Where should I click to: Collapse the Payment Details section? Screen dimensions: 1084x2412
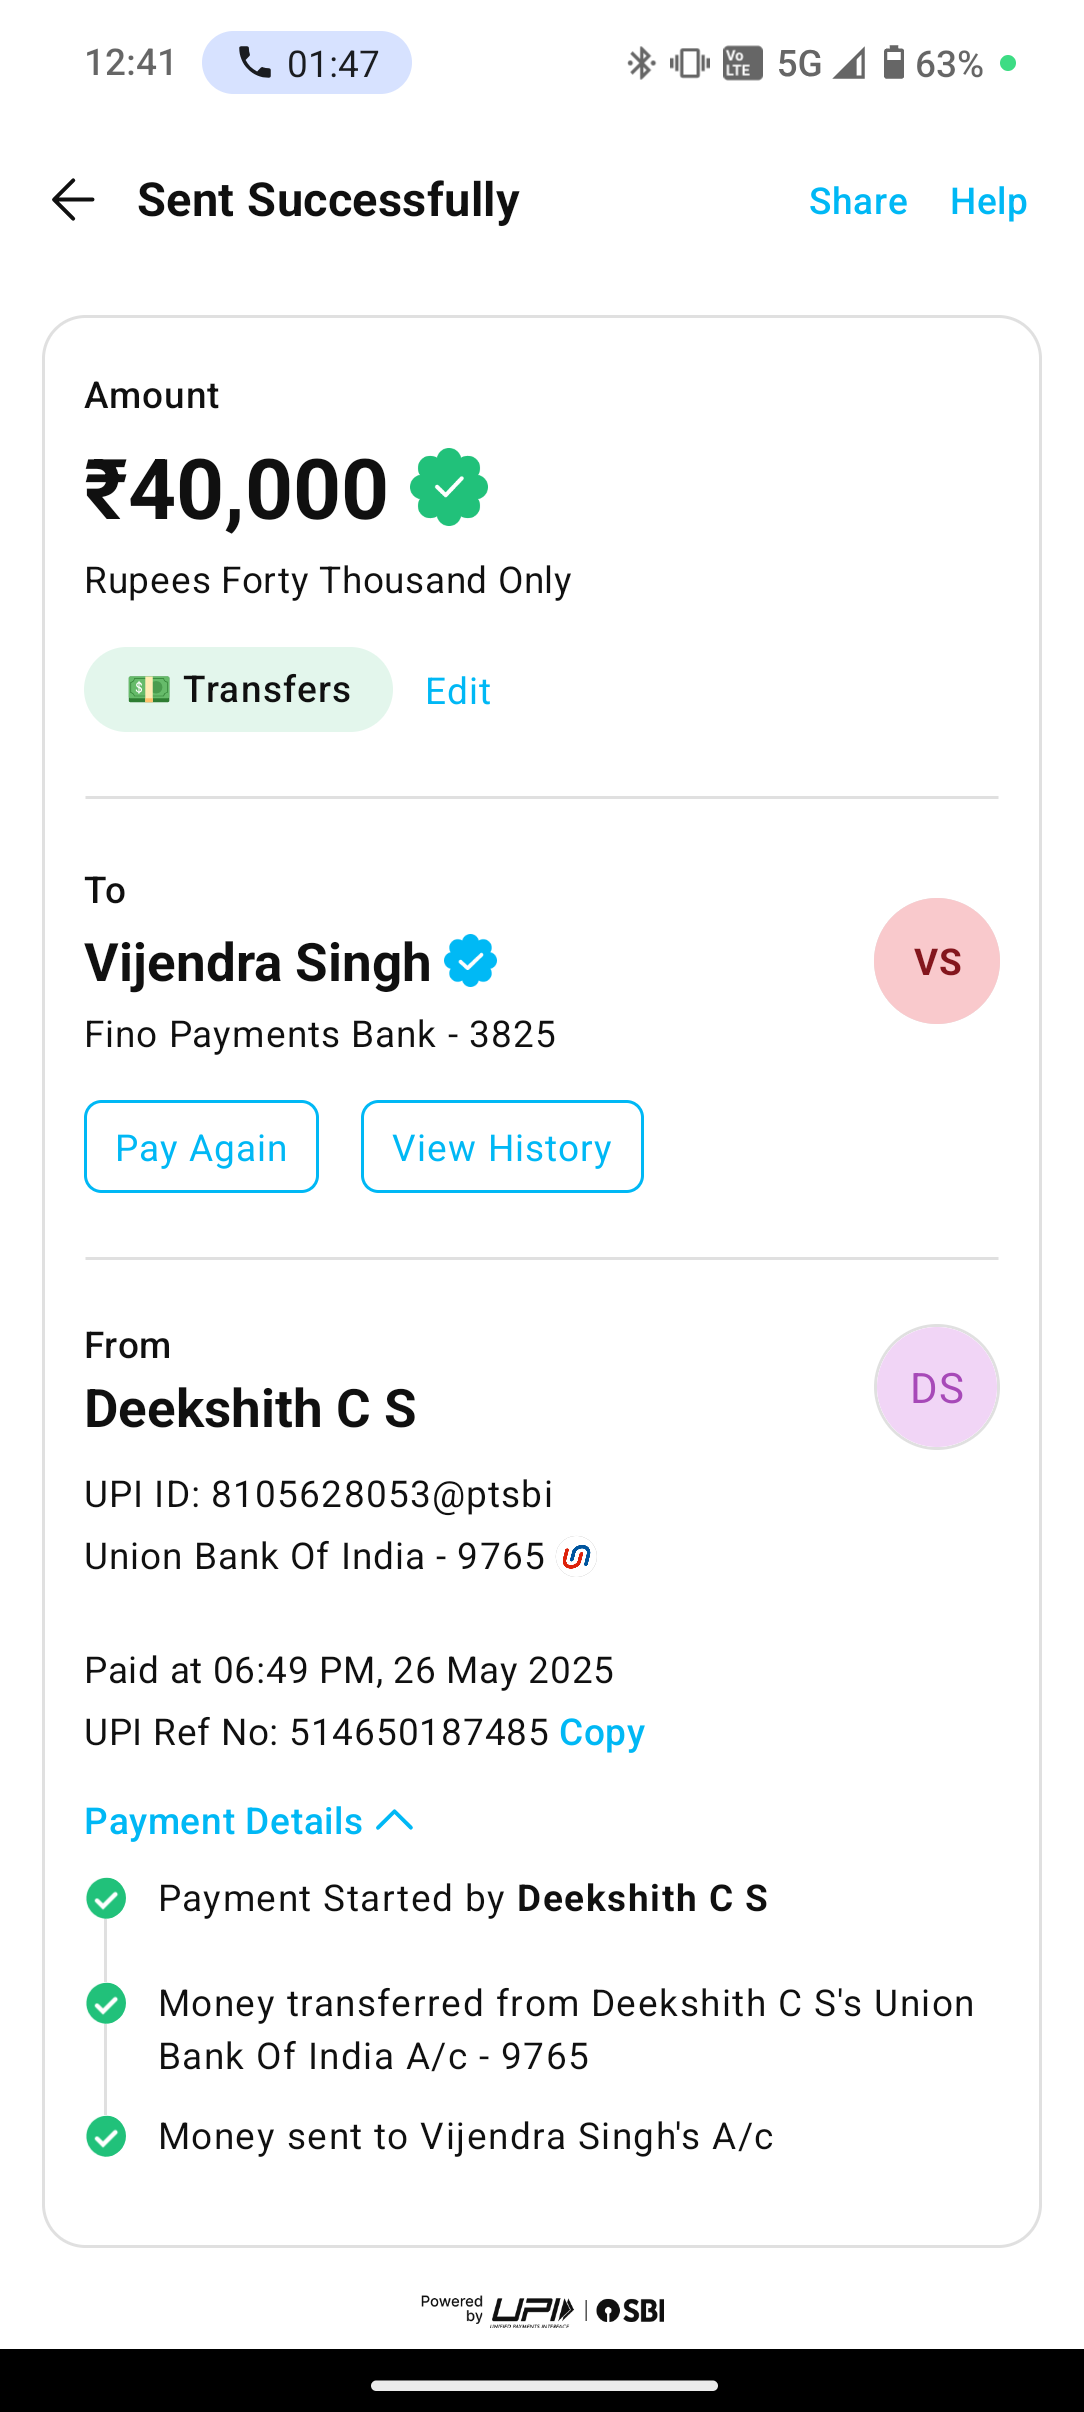[x=224, y=1821]
